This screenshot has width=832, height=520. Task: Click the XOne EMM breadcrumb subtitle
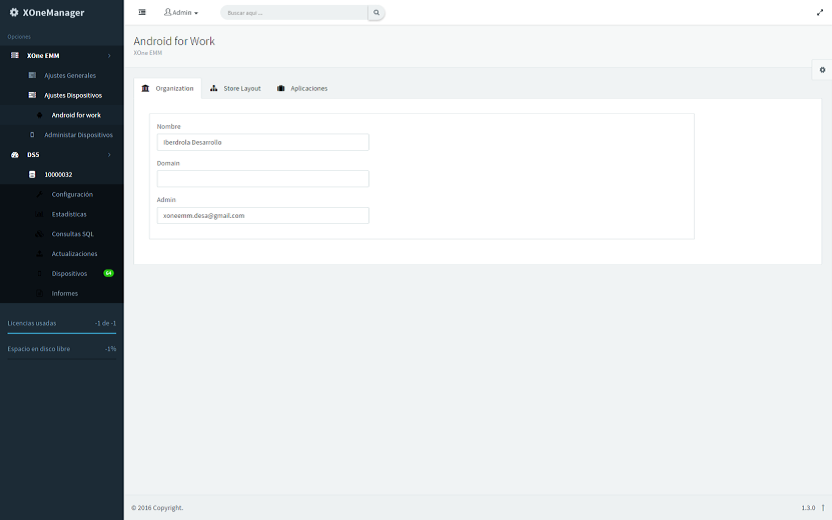pyautogui.click(x=148, y=53)
